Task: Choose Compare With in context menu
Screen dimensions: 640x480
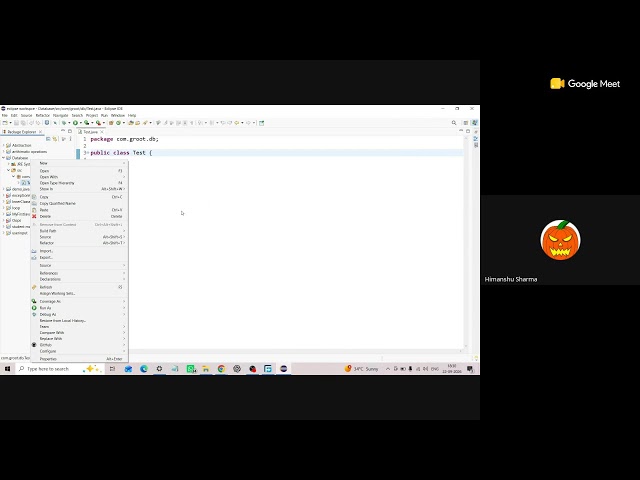Action: tap(80, 333)
